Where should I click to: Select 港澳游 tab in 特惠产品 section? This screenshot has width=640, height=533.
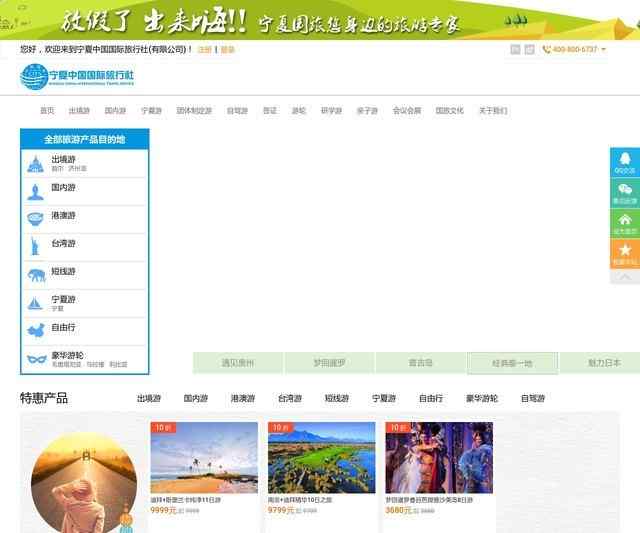click(x=243, y=398)
